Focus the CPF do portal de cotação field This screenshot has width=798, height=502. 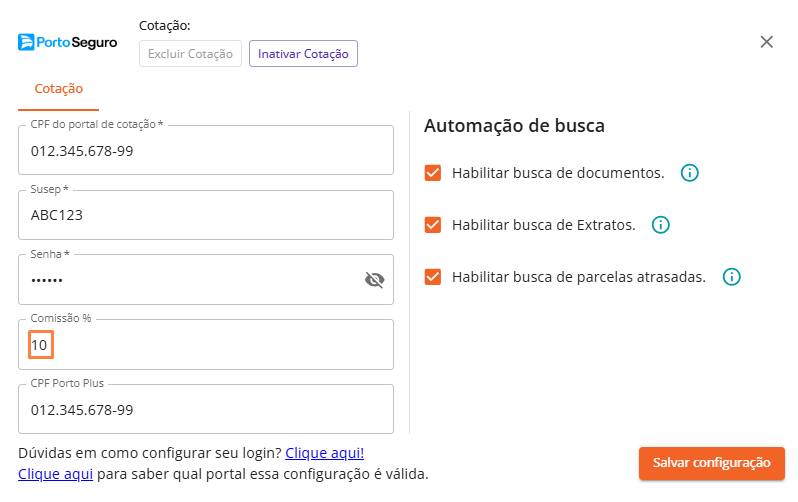pos(205,152)
